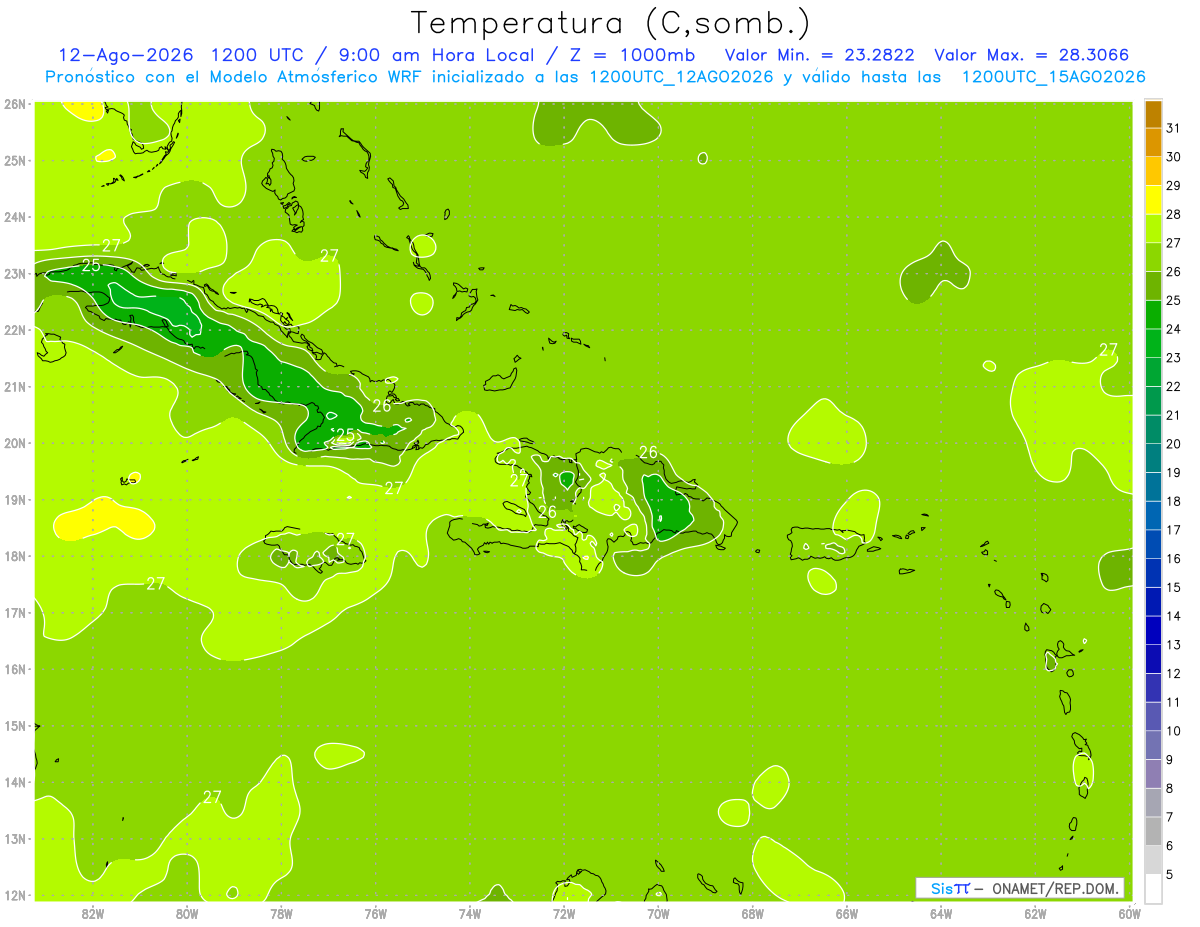
Task: Click the 'Z = 1000mb' level text
Action: [x=632, y=55]
